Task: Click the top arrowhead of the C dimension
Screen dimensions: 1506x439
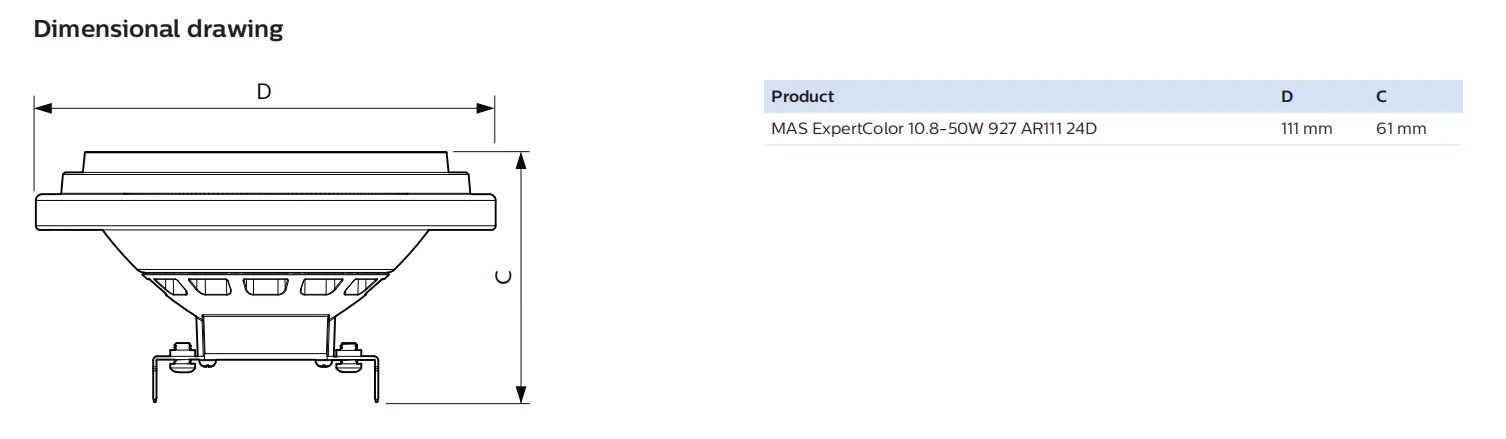Action: 520,159
